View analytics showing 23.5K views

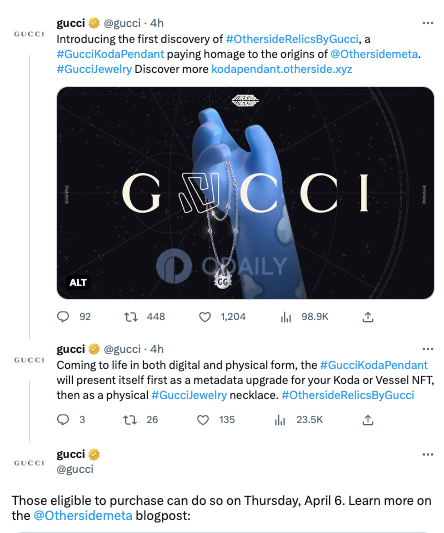point(280,420)
